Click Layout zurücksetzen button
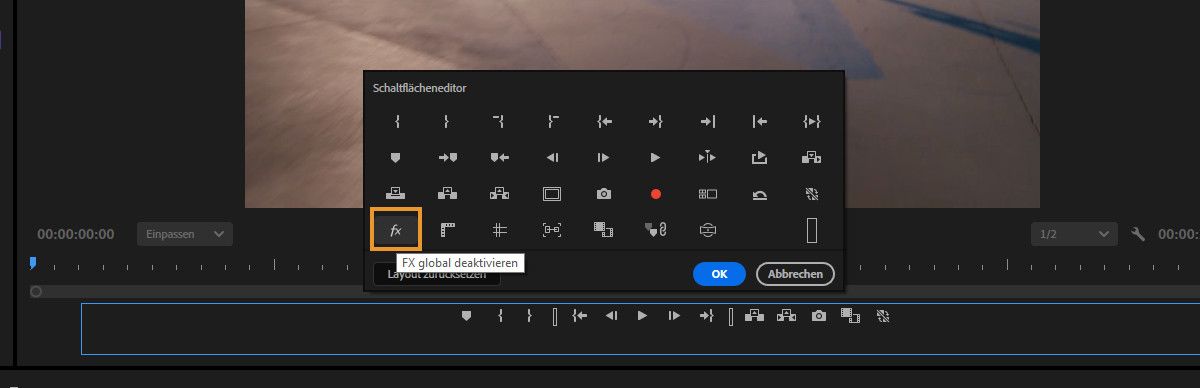Viewport: 1200px width, 388px height. (x=436, y=275)
